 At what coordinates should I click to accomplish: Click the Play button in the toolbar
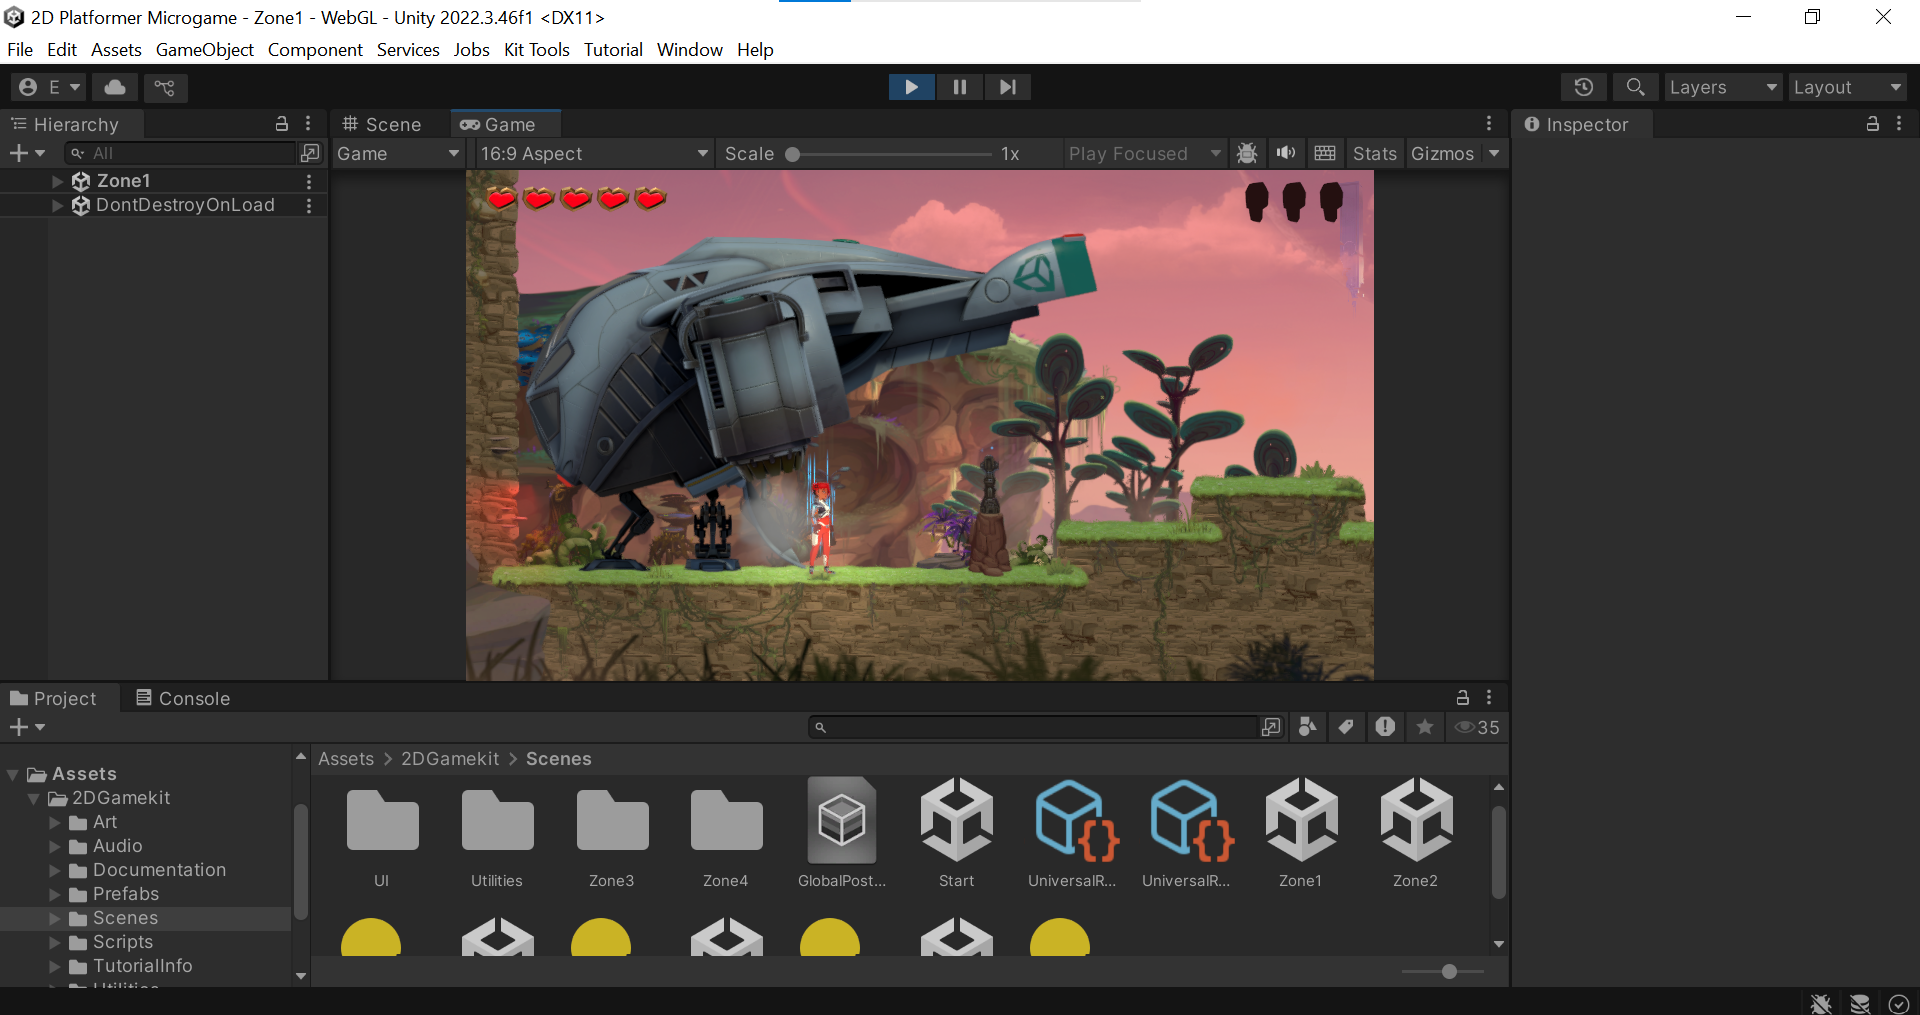tap(912, 87)
